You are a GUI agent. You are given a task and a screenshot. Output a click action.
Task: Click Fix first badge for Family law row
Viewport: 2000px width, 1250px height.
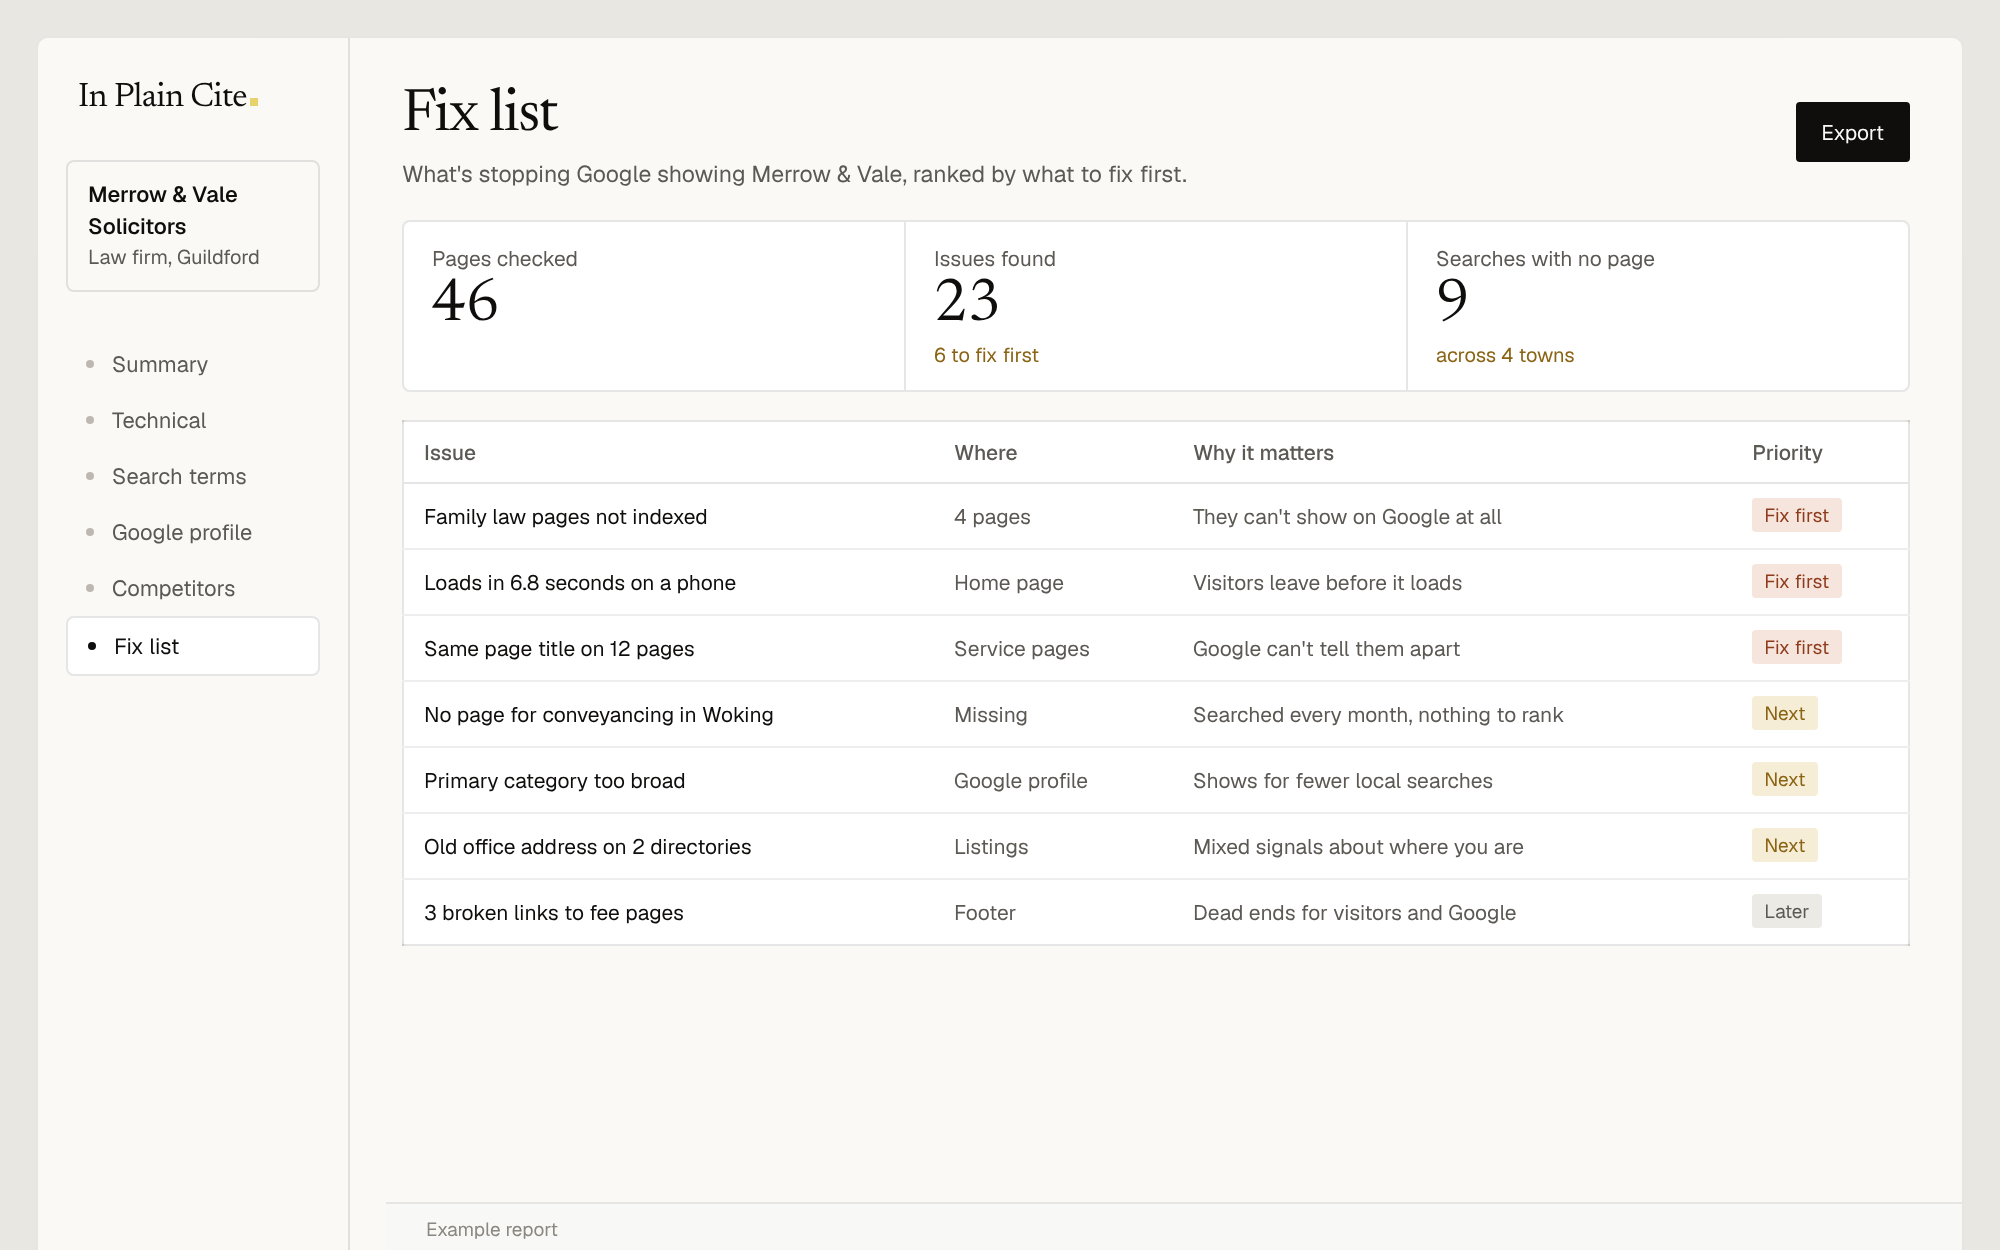(x=1796, y=516)
